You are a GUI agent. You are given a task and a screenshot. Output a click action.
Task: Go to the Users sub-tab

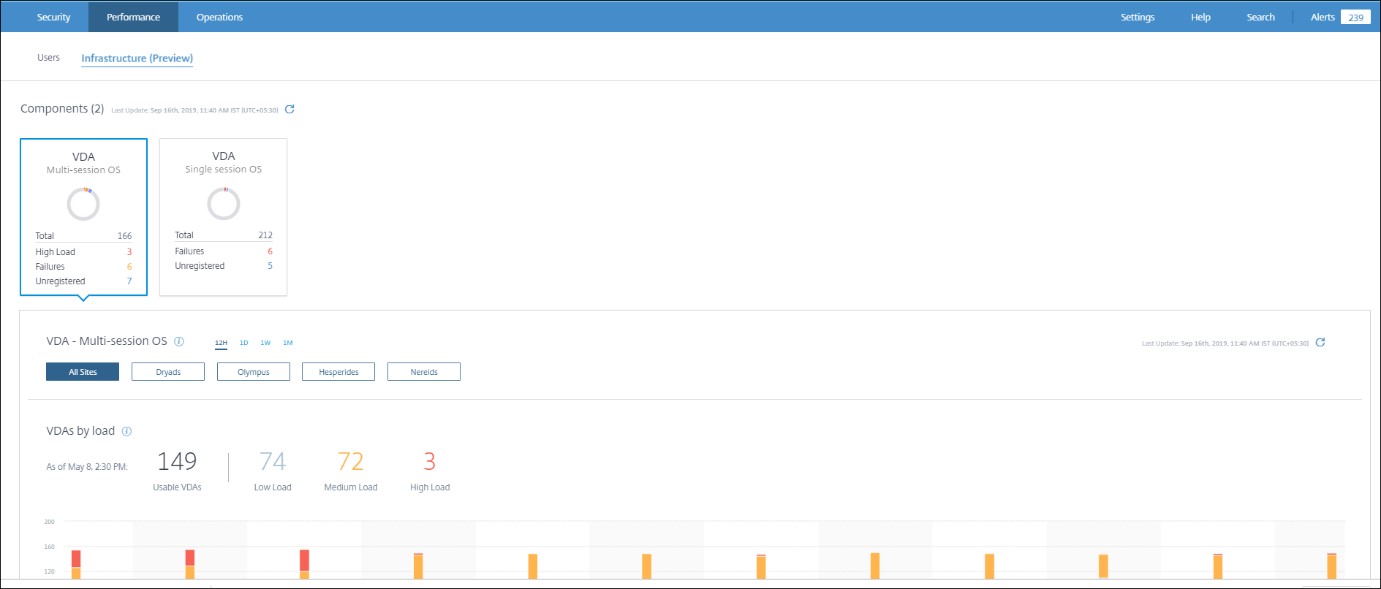click(49, 58)
